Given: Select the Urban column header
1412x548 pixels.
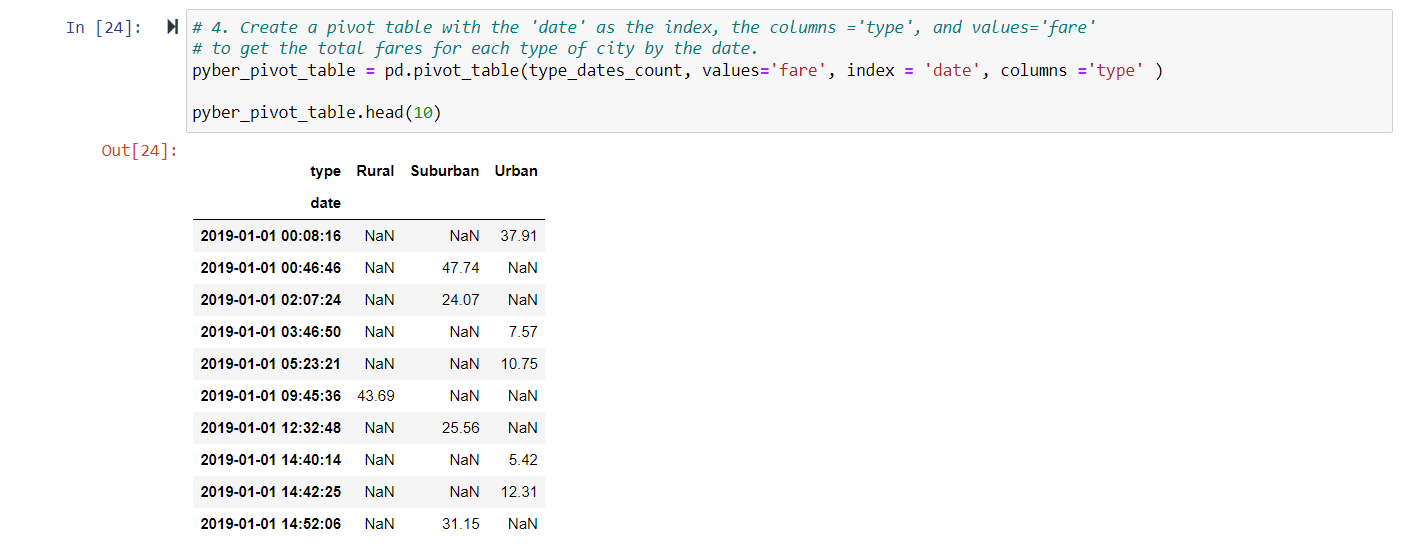Looking at the screenshot, I should (x=516, y=171).
